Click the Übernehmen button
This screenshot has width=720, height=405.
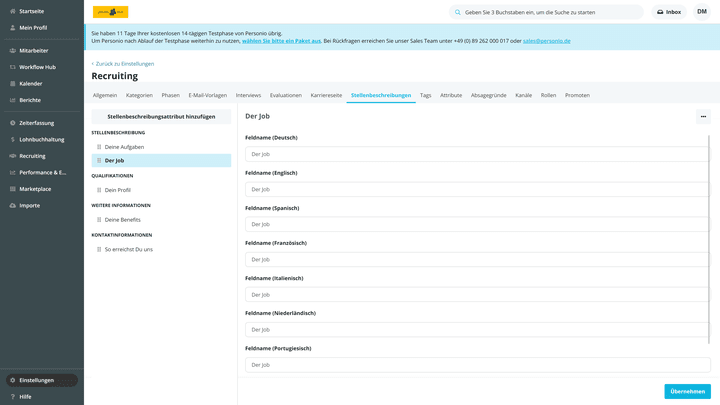coord(687,391)
